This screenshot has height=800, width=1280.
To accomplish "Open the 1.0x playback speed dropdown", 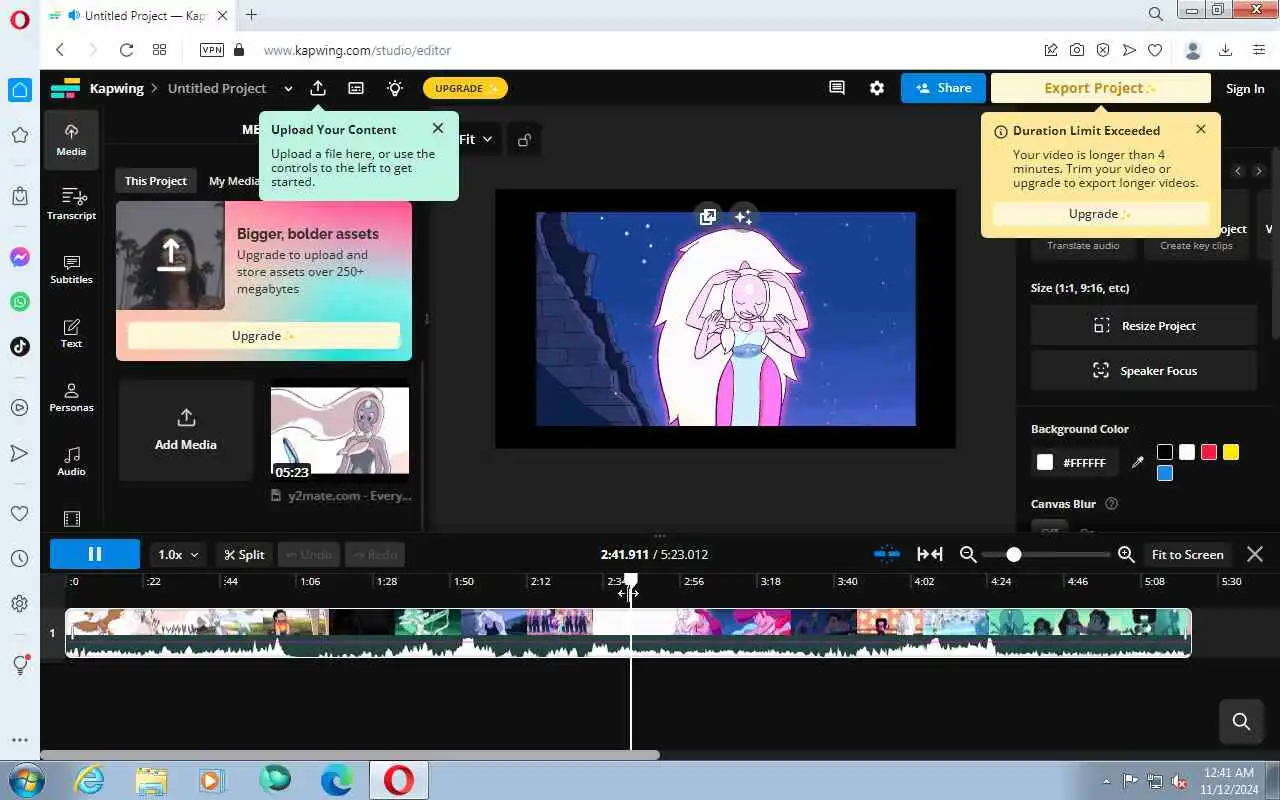I will [179, 554].
